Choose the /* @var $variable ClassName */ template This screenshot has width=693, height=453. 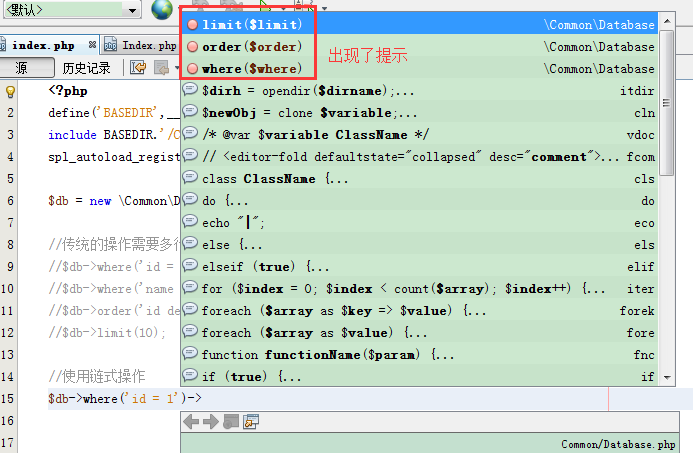tap(419, 134)
